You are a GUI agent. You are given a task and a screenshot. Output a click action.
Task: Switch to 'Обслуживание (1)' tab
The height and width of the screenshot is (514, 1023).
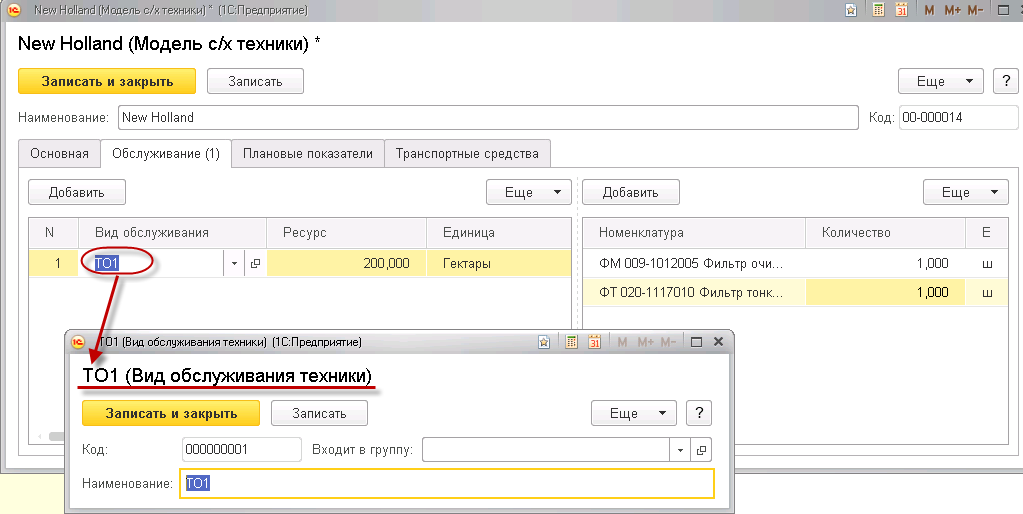coord(166,154)
